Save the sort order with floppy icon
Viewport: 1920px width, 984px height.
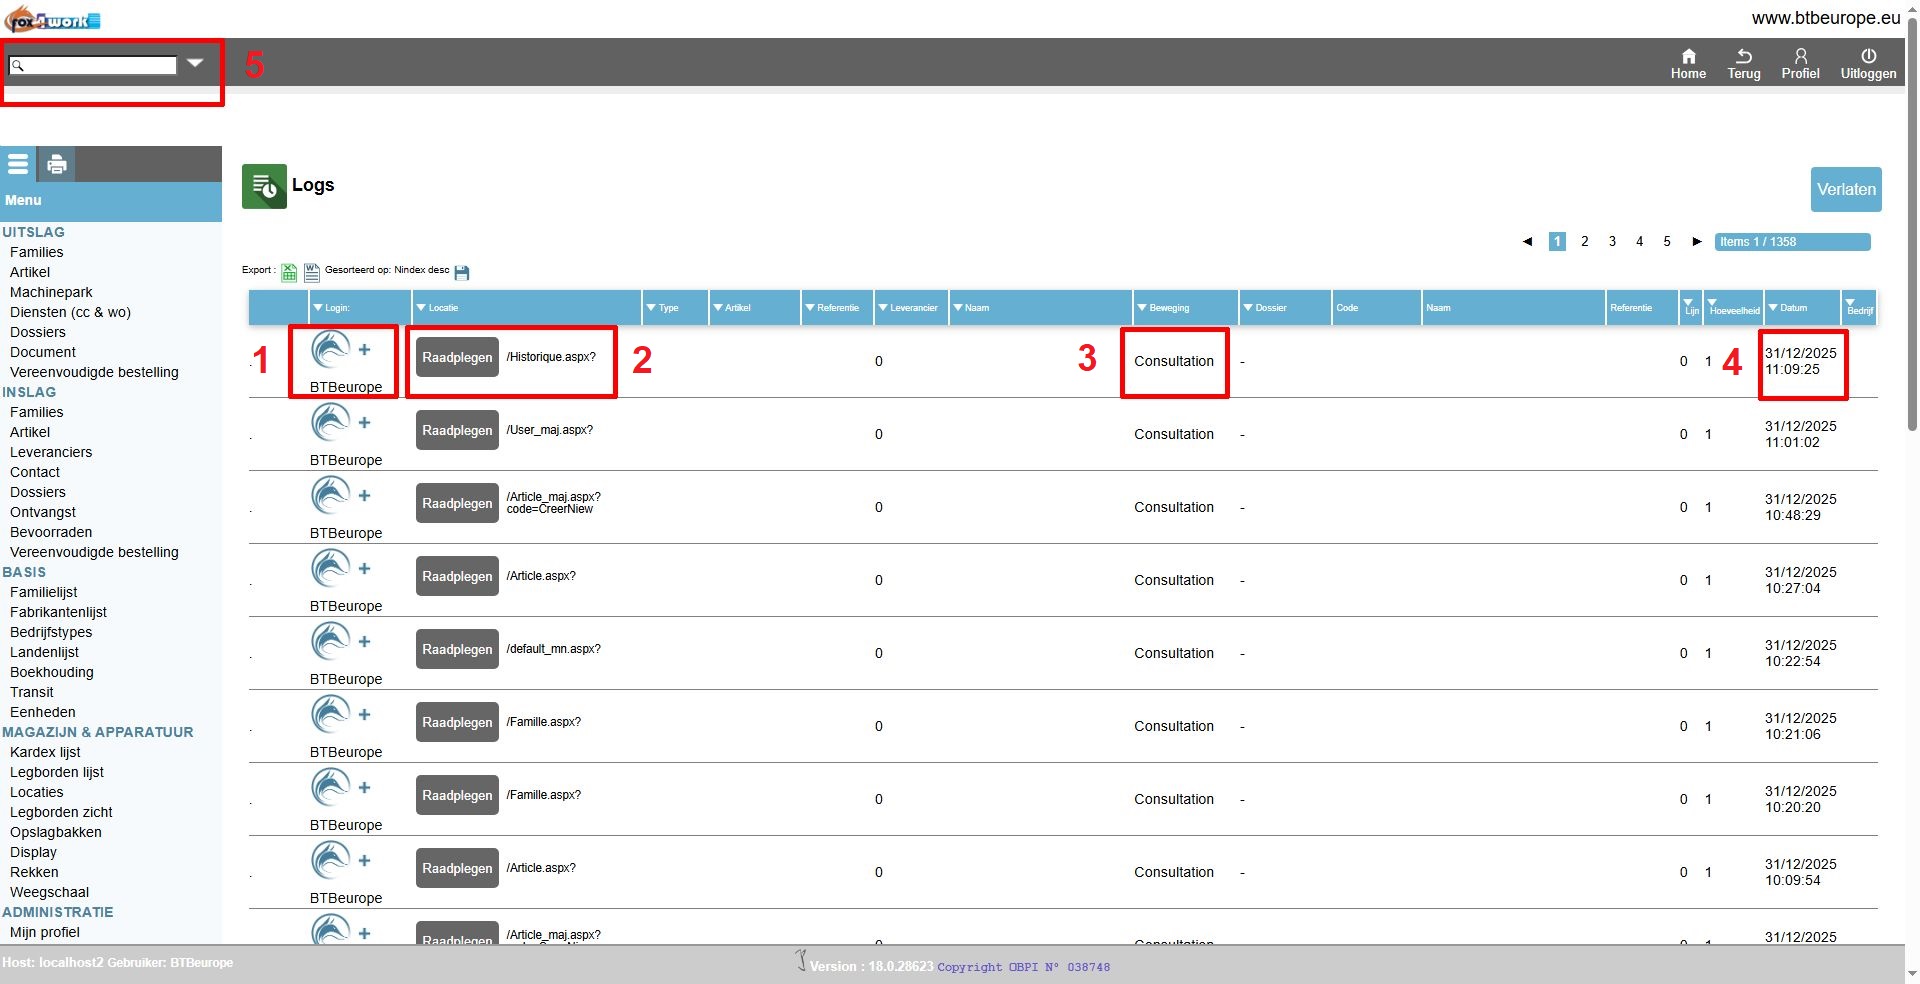pos(462,272)
